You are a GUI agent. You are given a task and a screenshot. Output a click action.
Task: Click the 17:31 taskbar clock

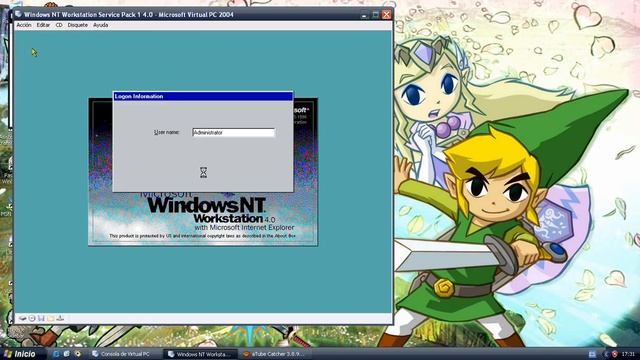tap(628, 354)
